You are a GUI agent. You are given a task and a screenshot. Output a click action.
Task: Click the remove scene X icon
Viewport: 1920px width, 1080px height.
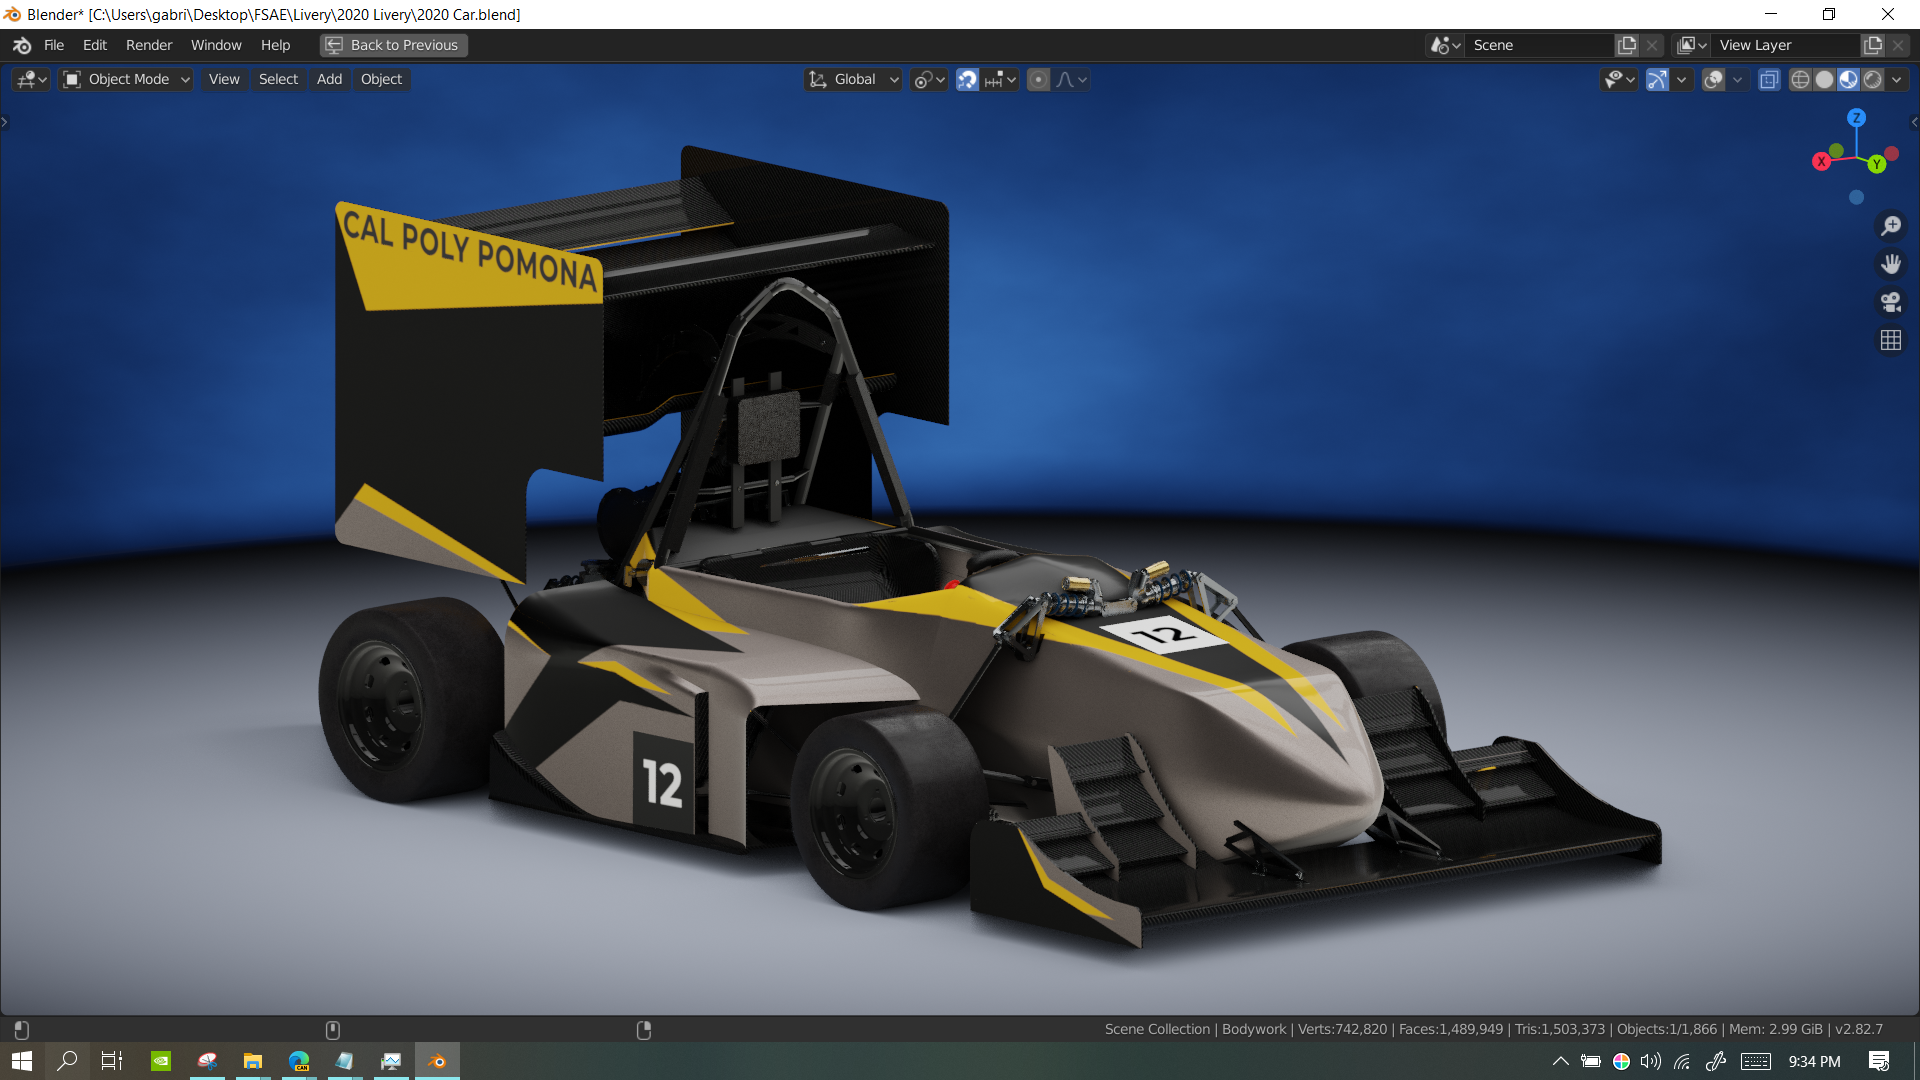click(1652, 45)
